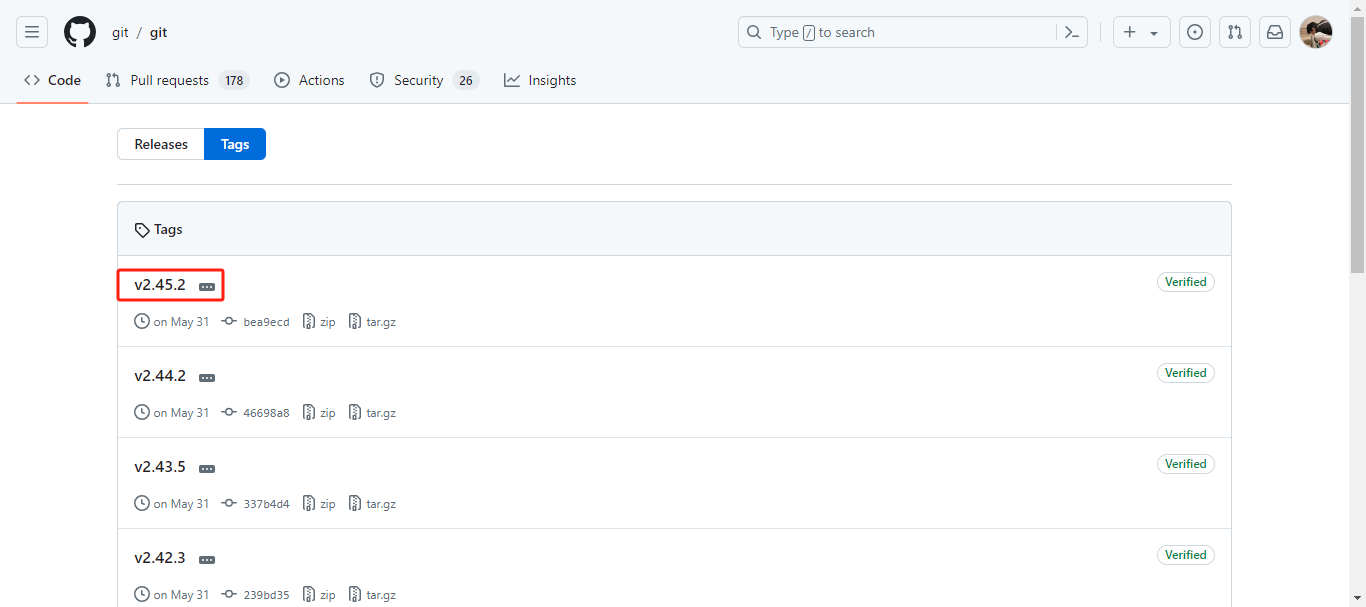Open the hamburger navigation menu
The image size is (1366, 607).
click(x=32, y=32)
